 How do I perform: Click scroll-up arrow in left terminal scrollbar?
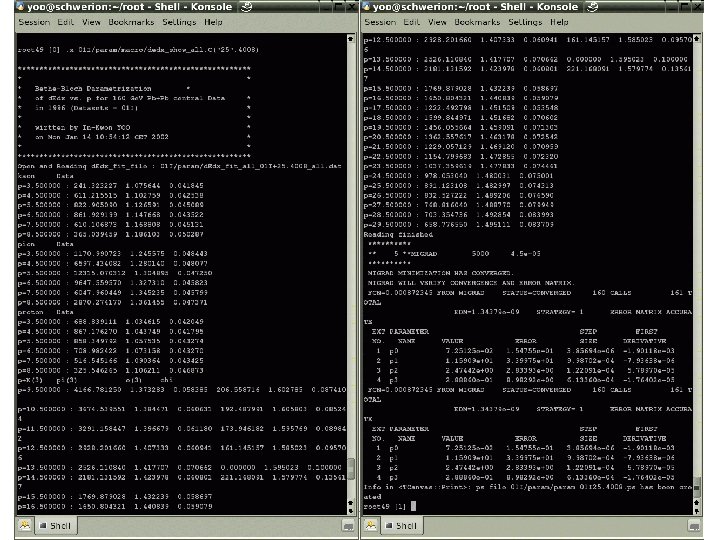351,39
